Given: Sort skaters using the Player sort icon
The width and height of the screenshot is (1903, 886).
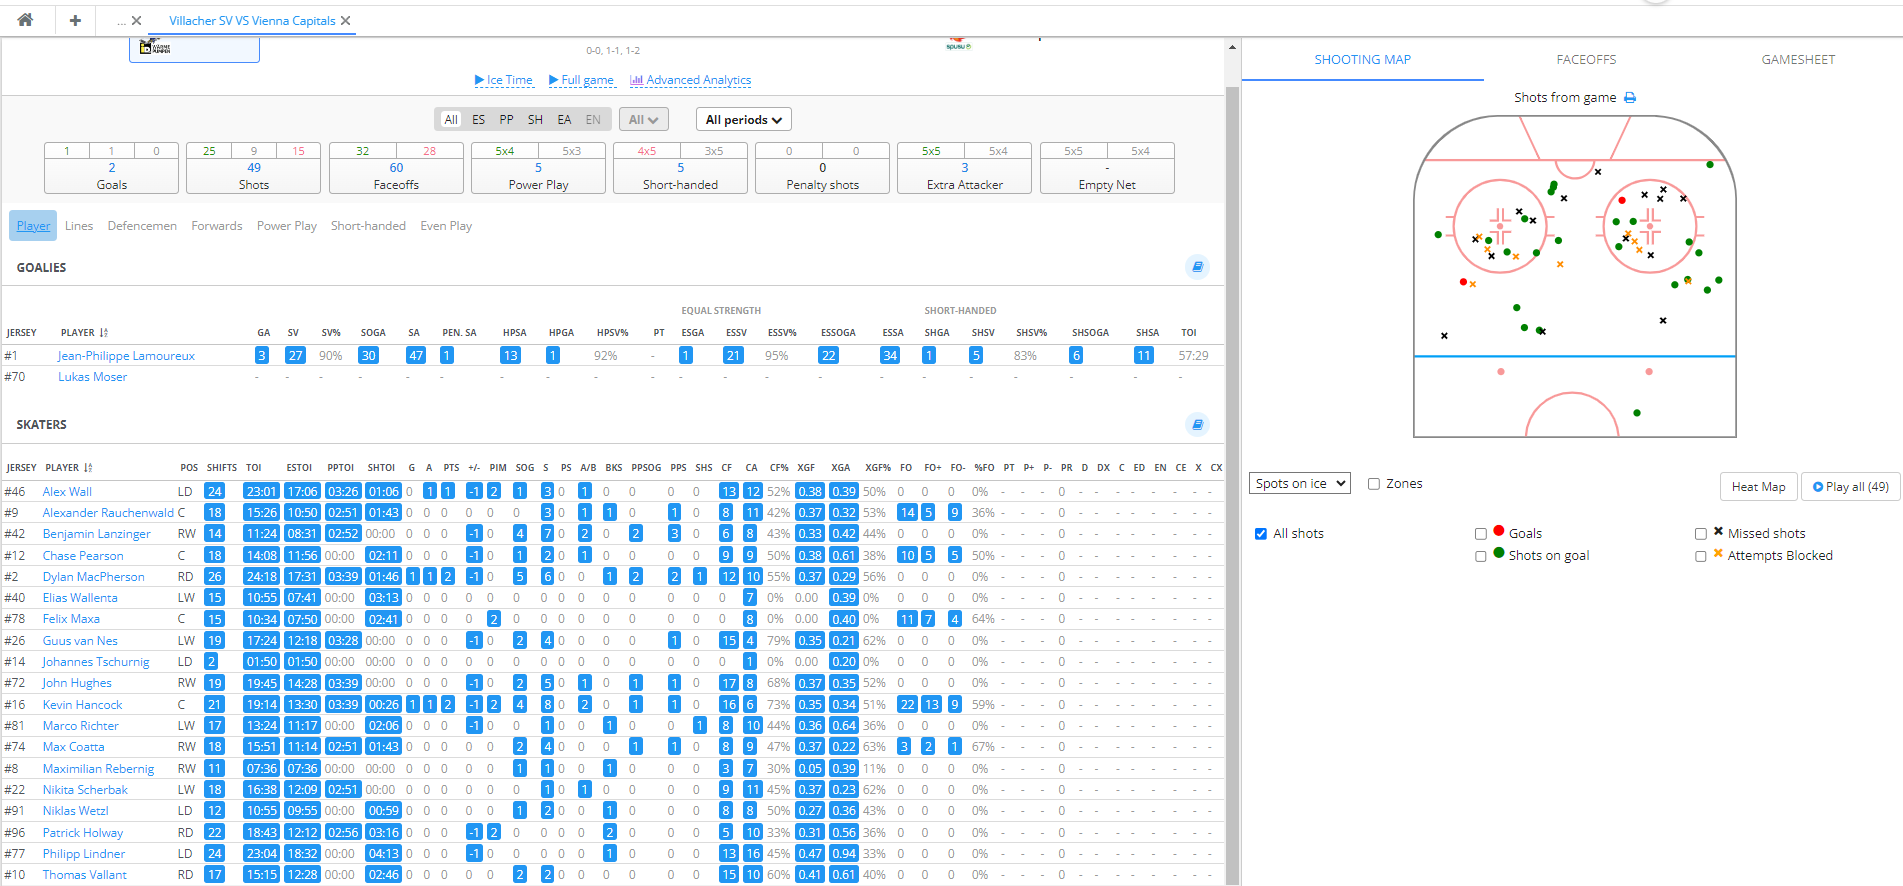Looking at the screenshot, I should 88,468.
